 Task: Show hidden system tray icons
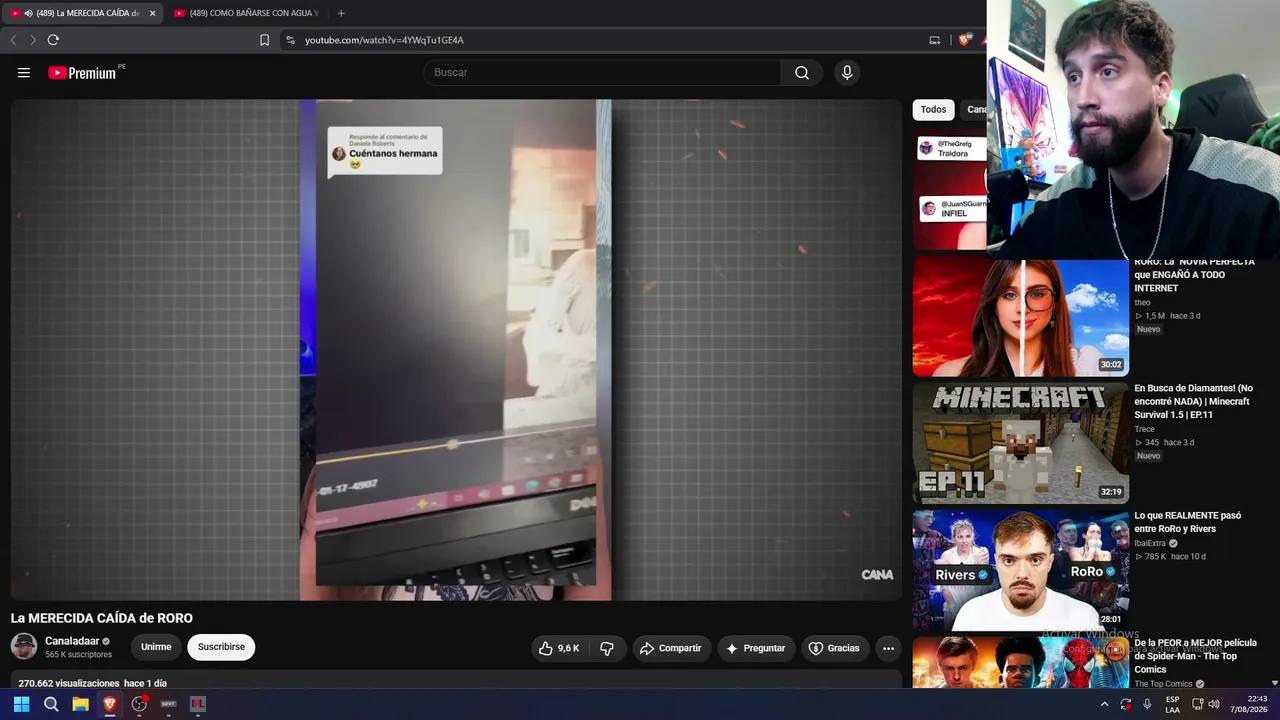tap(1104, 704)
